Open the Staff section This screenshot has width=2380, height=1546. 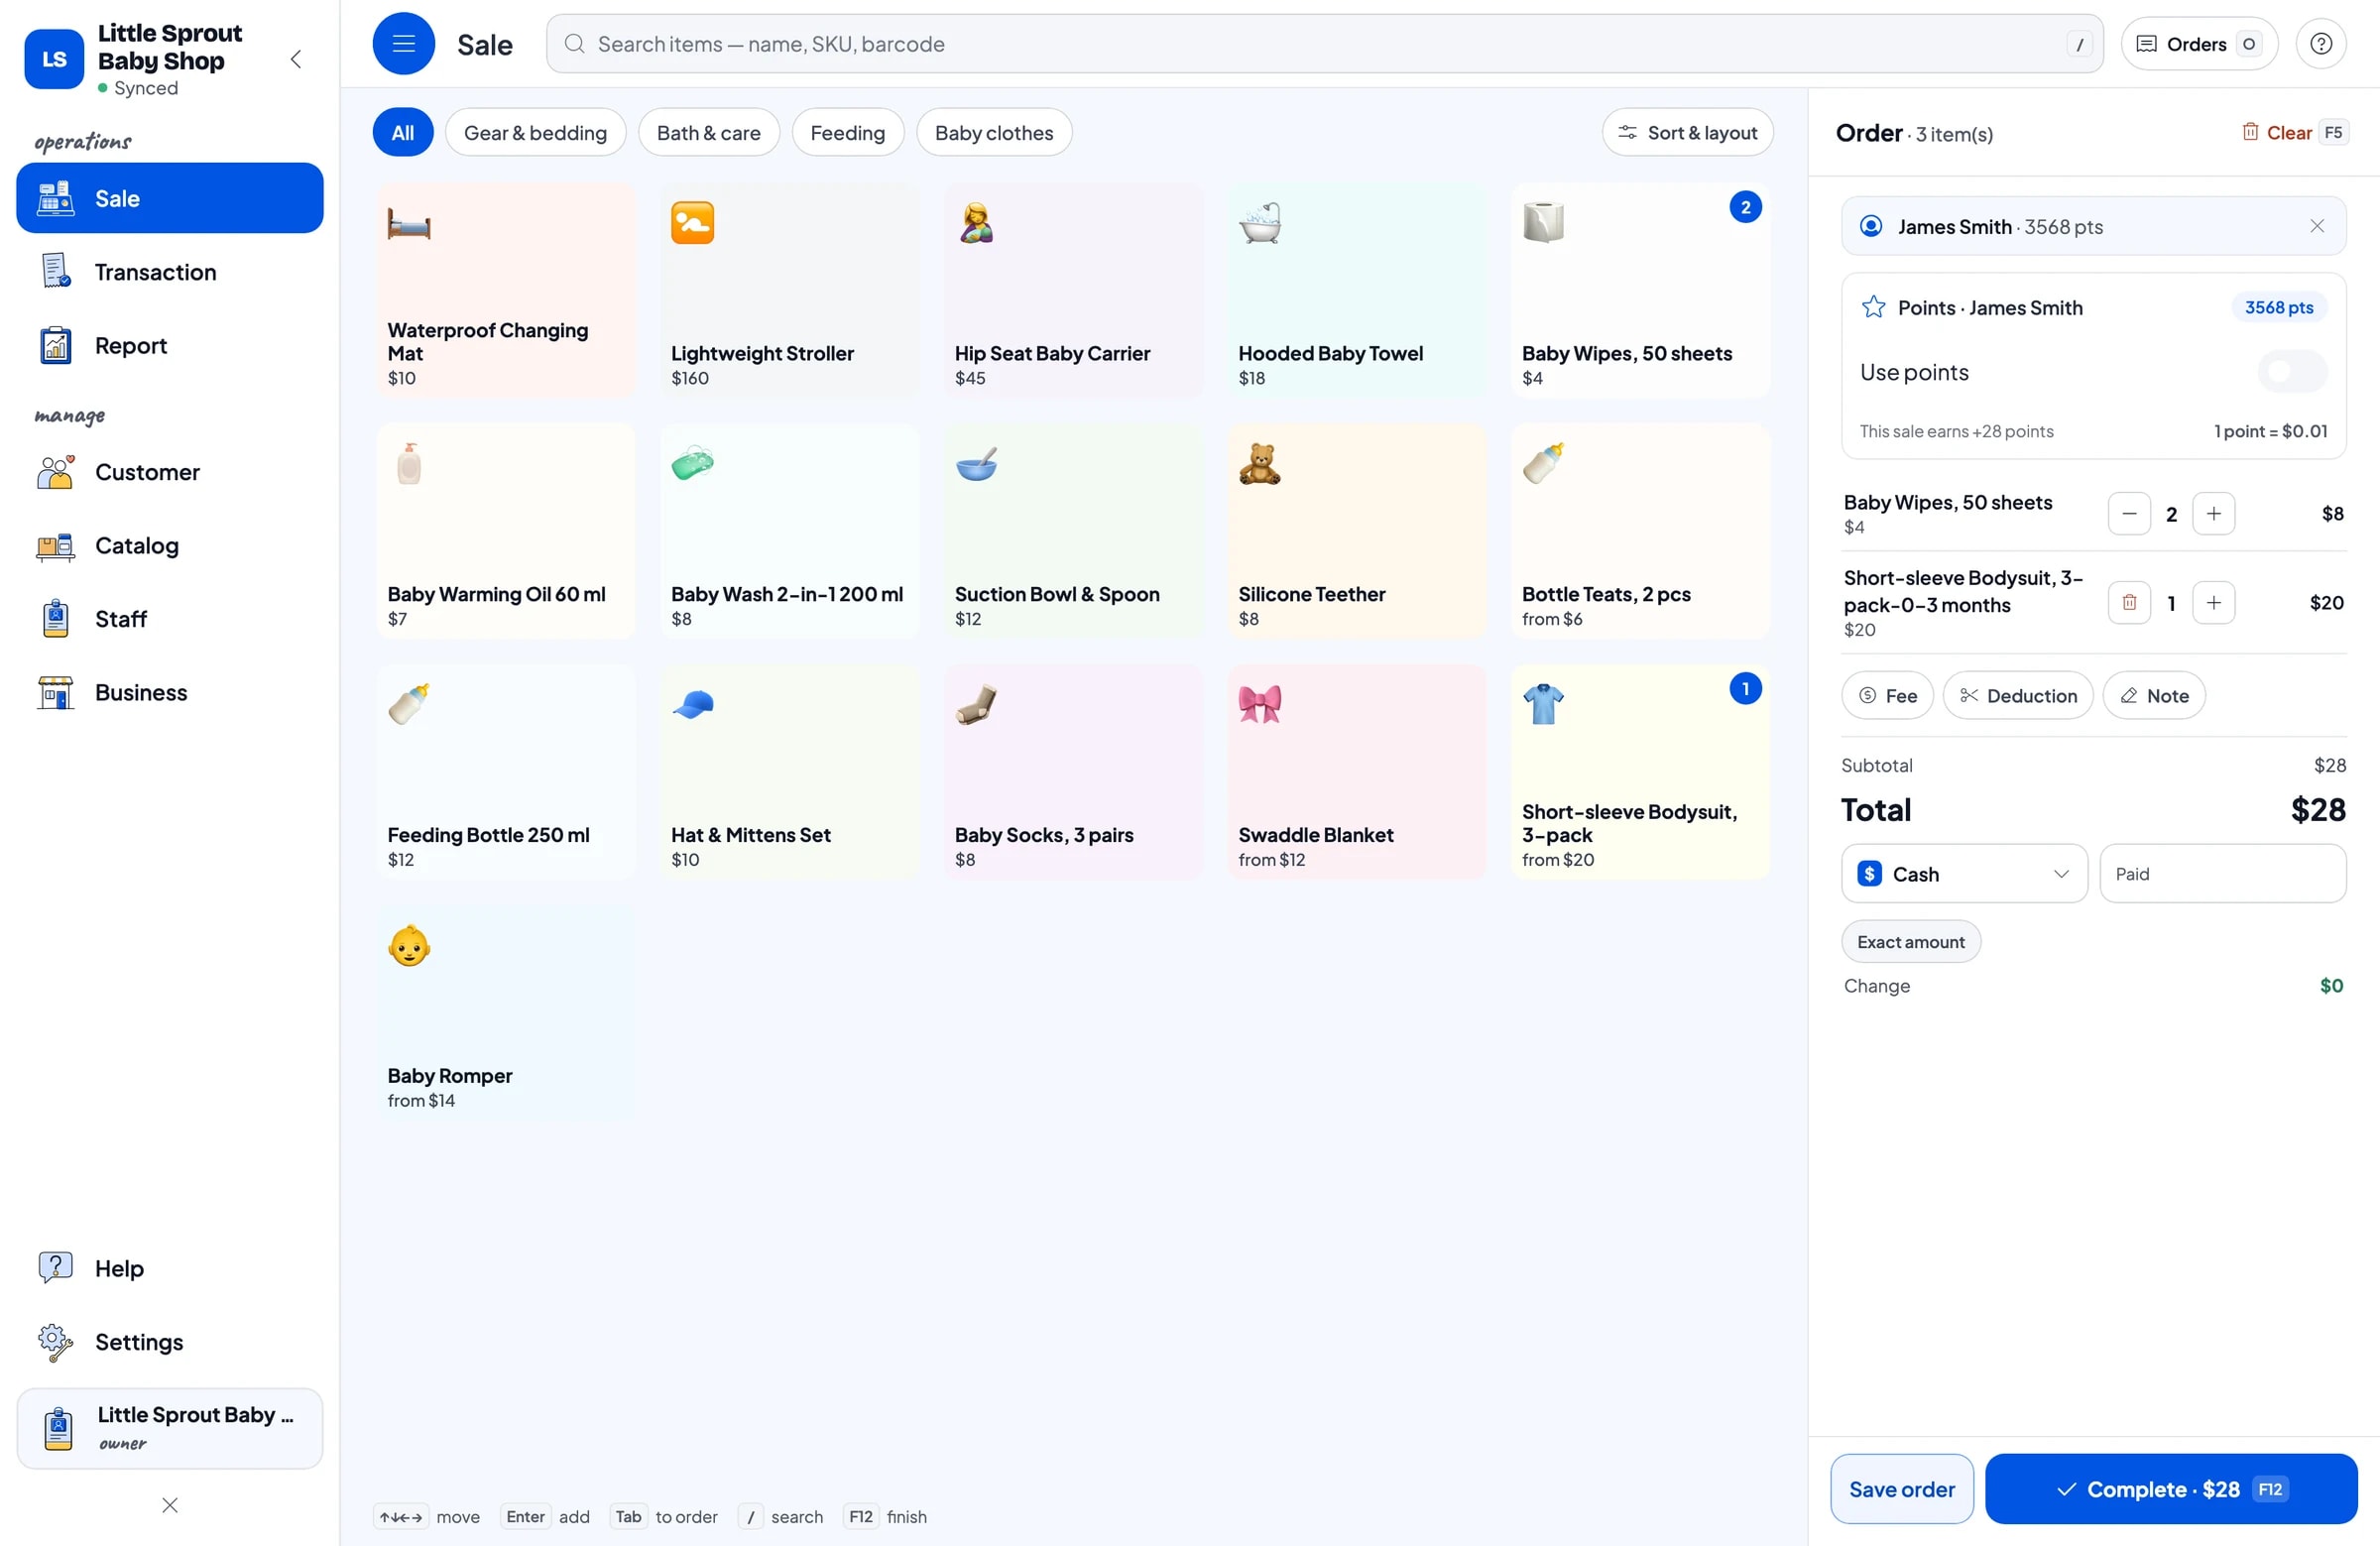point(170,619)
